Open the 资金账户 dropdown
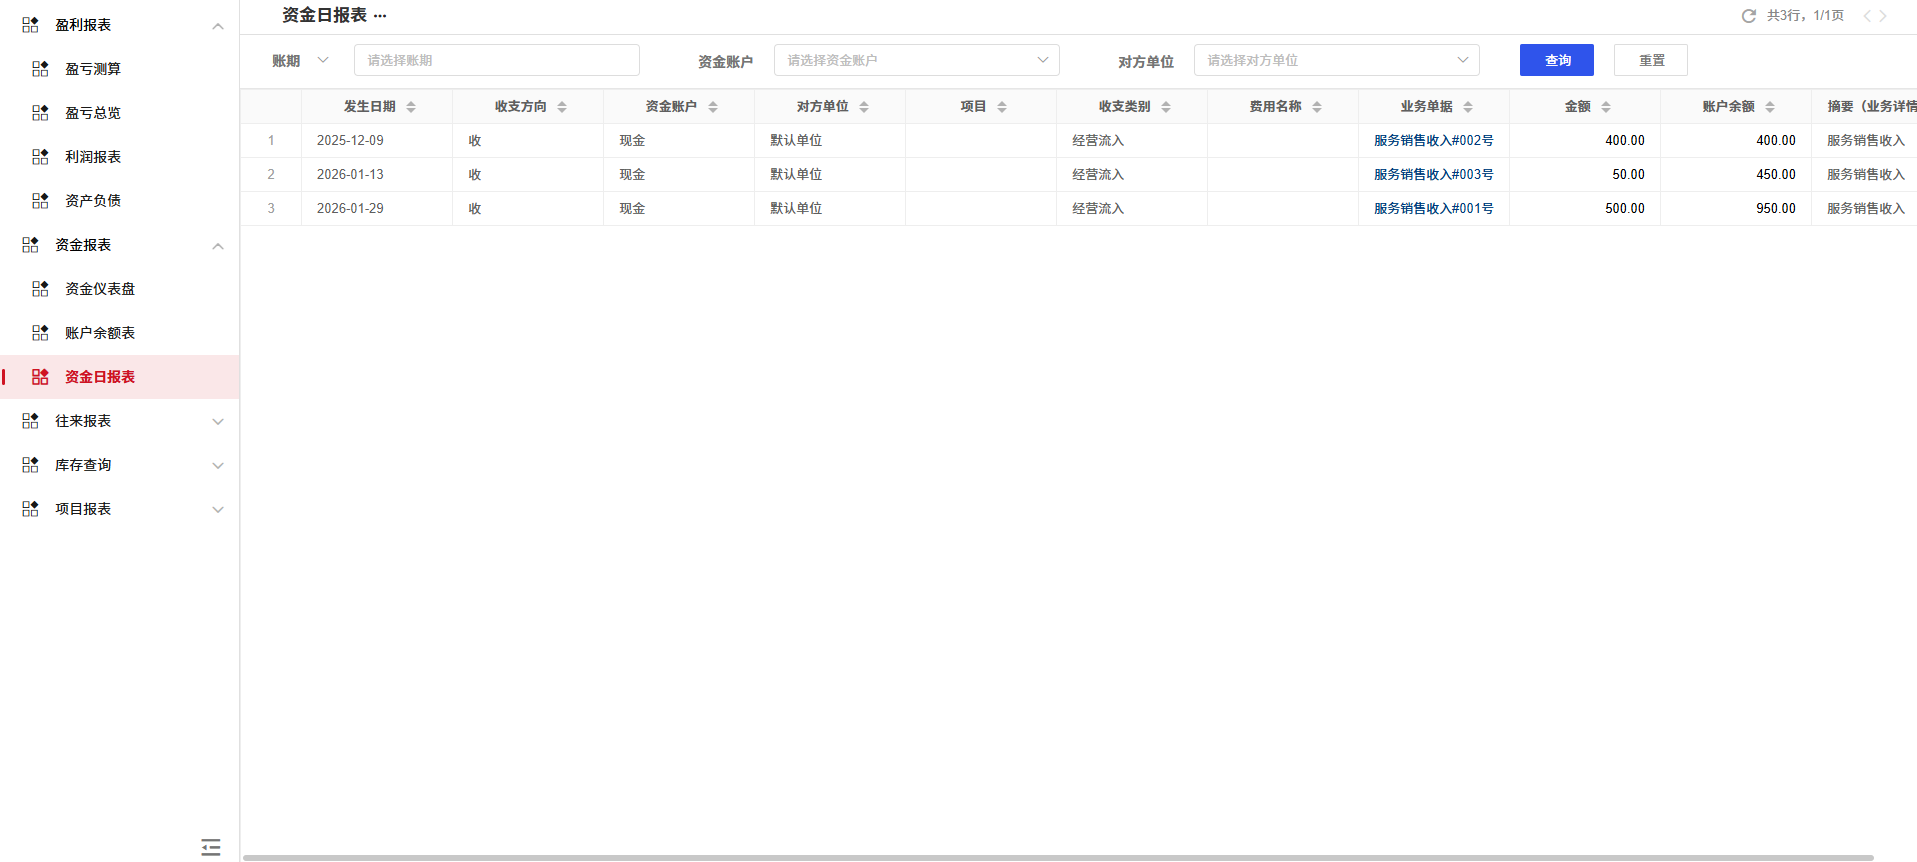The height and width of the screenshot is (862, 1917). (916, 60)
